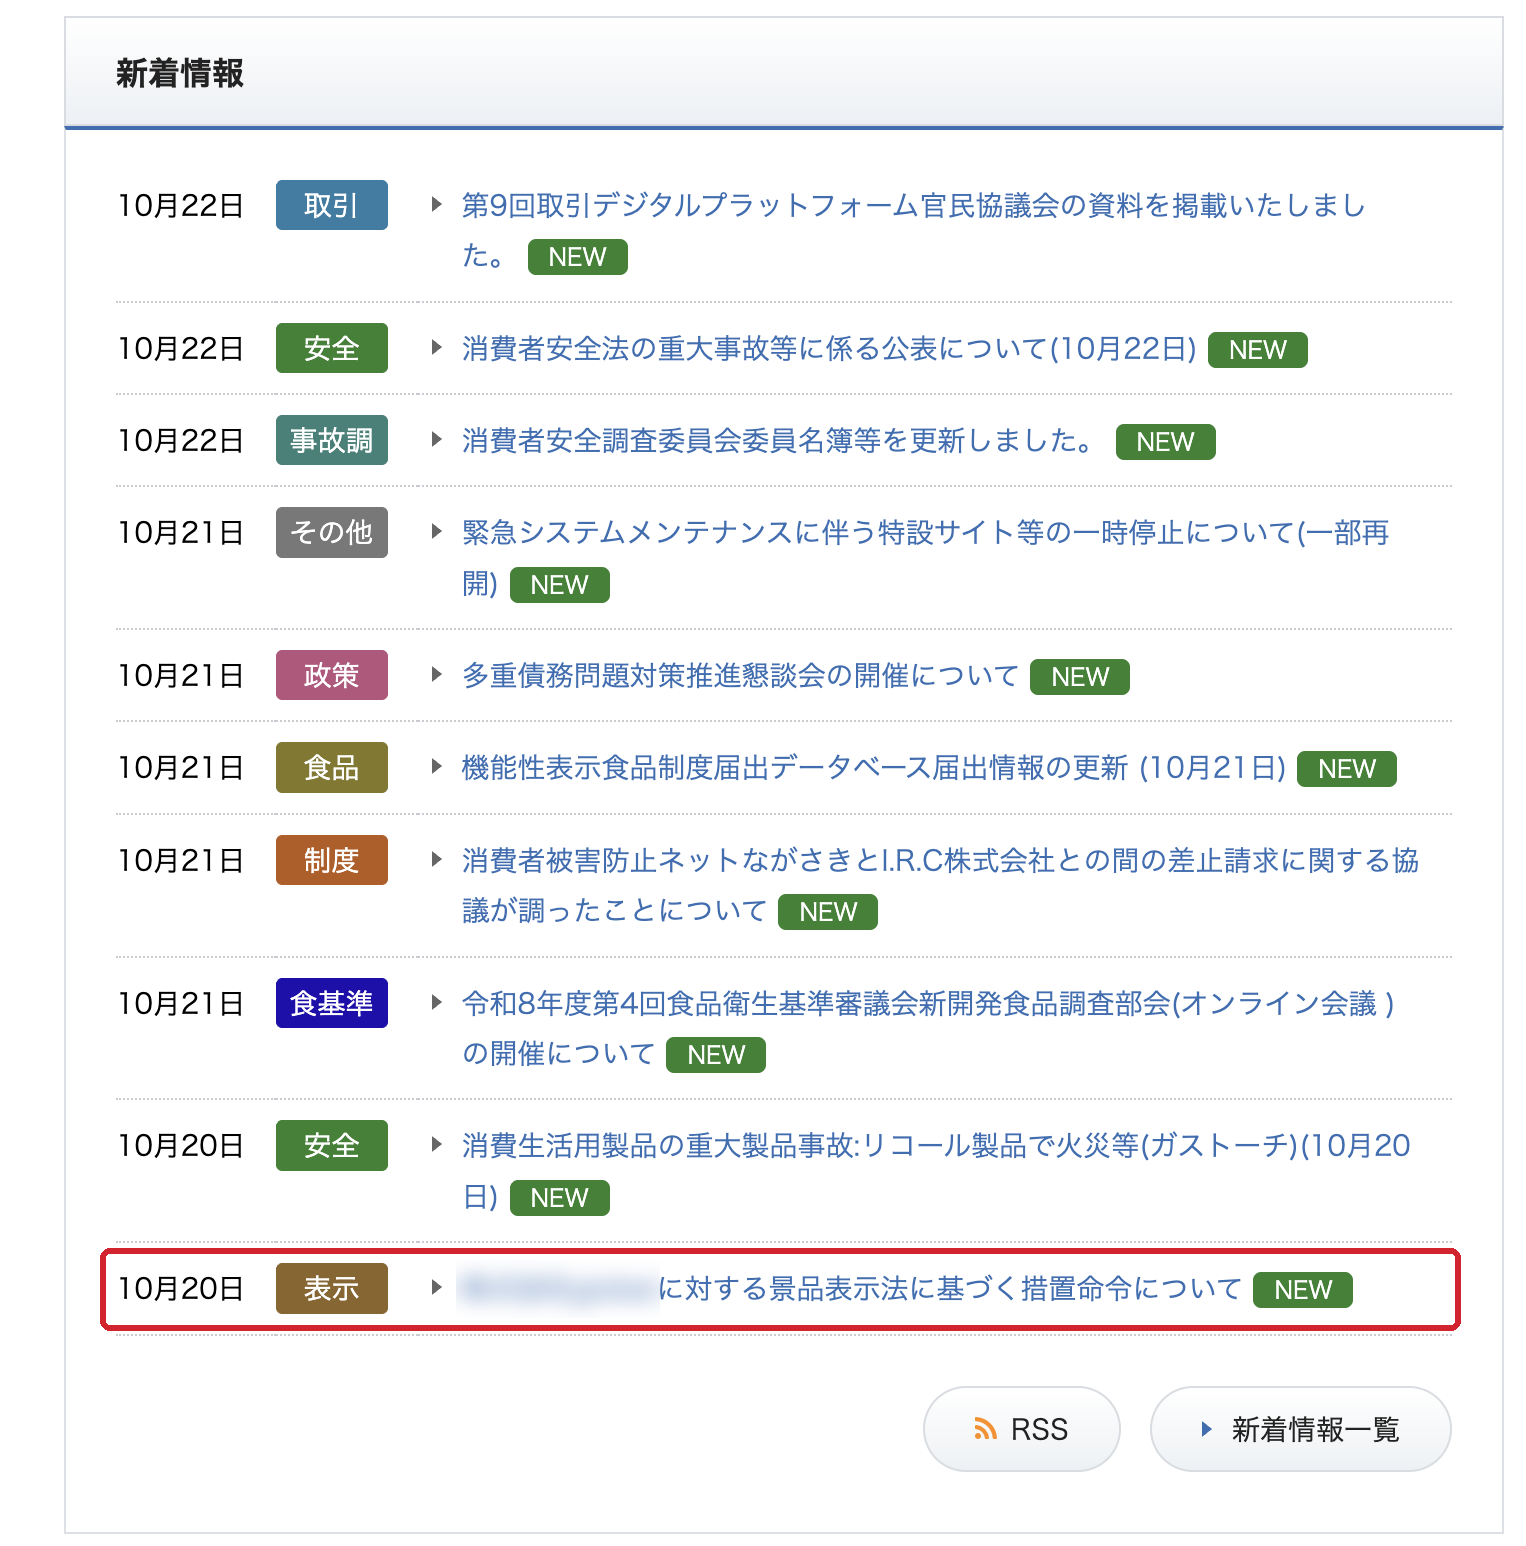The width and height of the screenshot is (1526, 1546).
Task: Open the 新着情報一覧 list button
Action: tap(1300, 1429)
